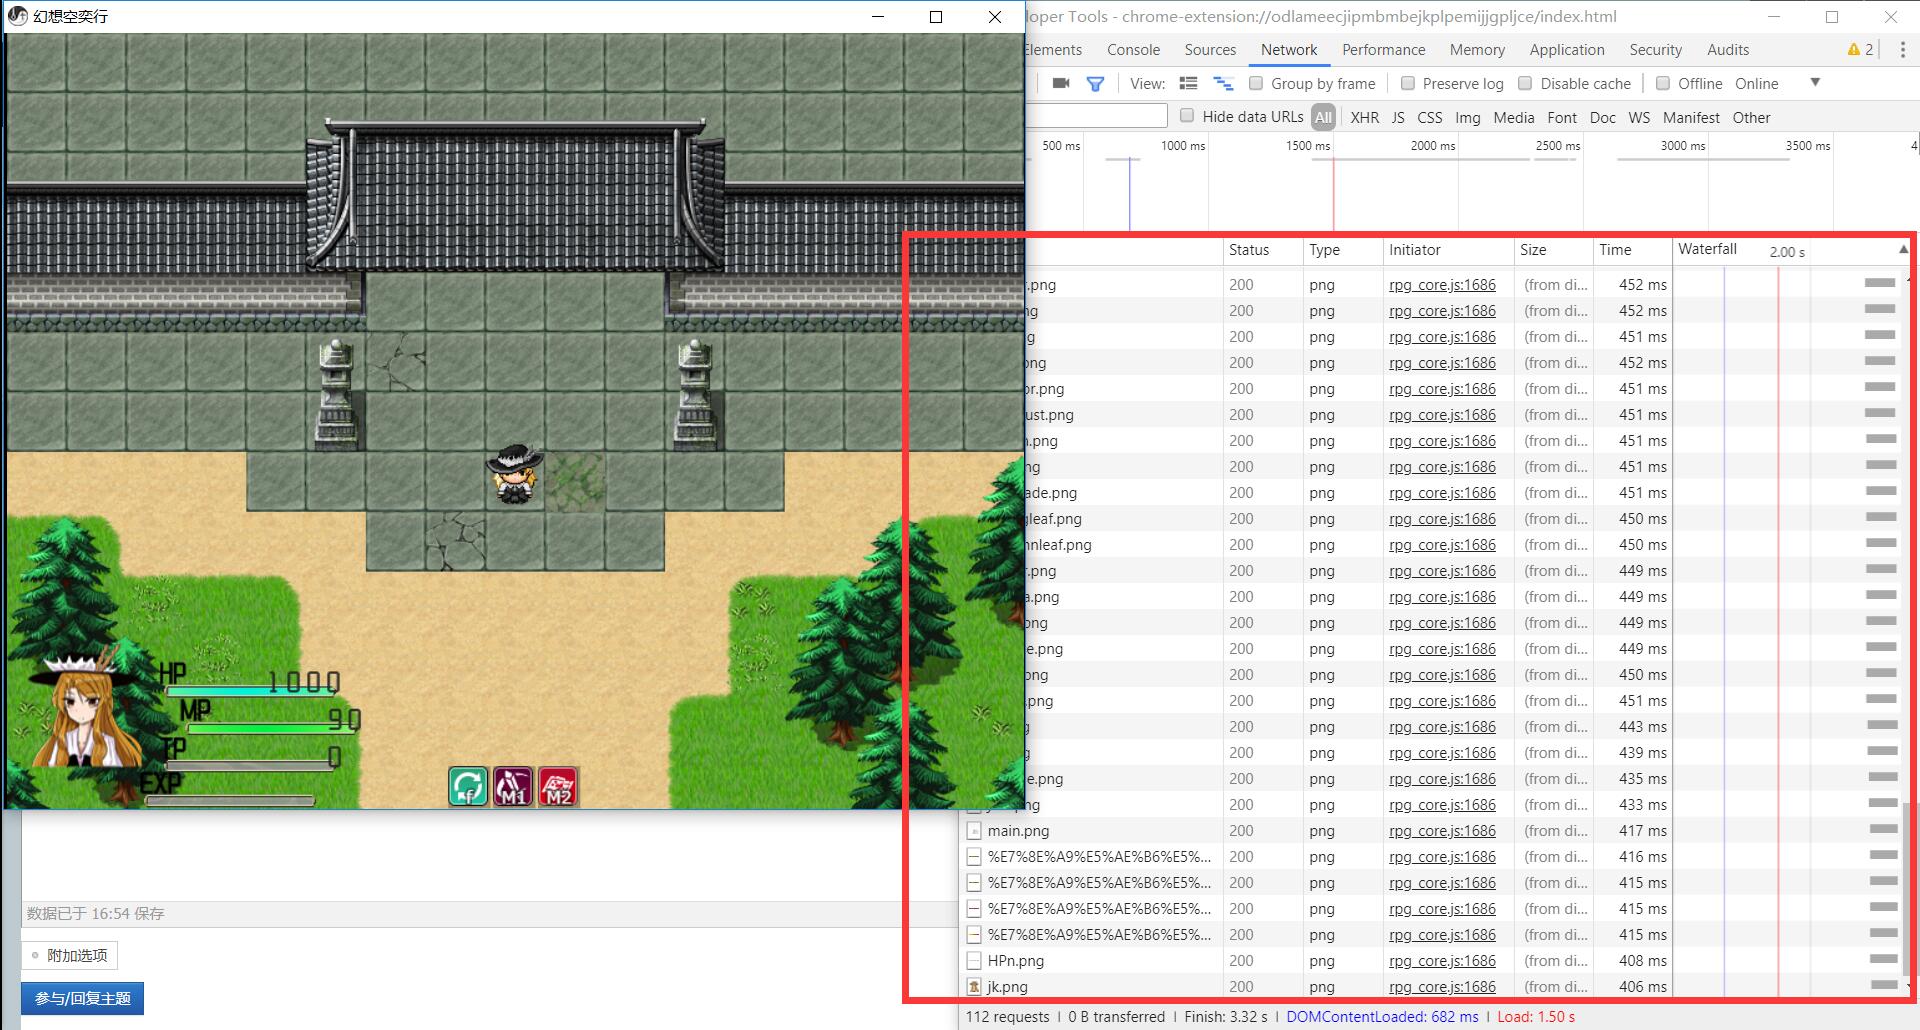Switch to large request rows view icon
1920x1030 pixels.
click(1188, 83)
